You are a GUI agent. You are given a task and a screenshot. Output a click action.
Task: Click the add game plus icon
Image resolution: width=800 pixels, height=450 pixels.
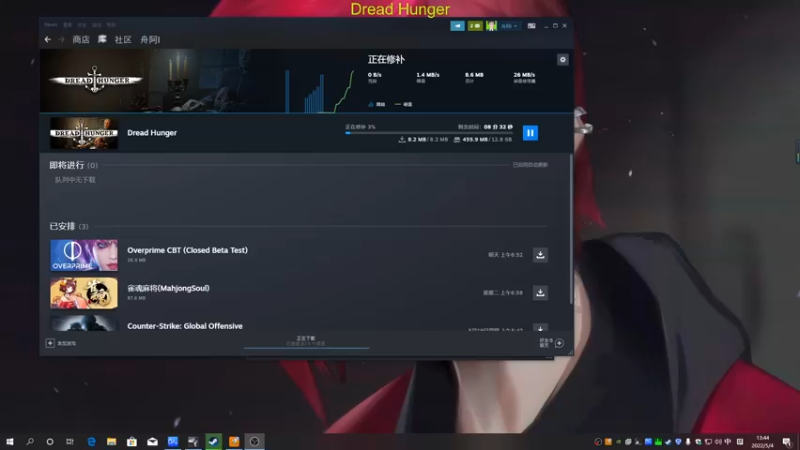coord(50,343)
